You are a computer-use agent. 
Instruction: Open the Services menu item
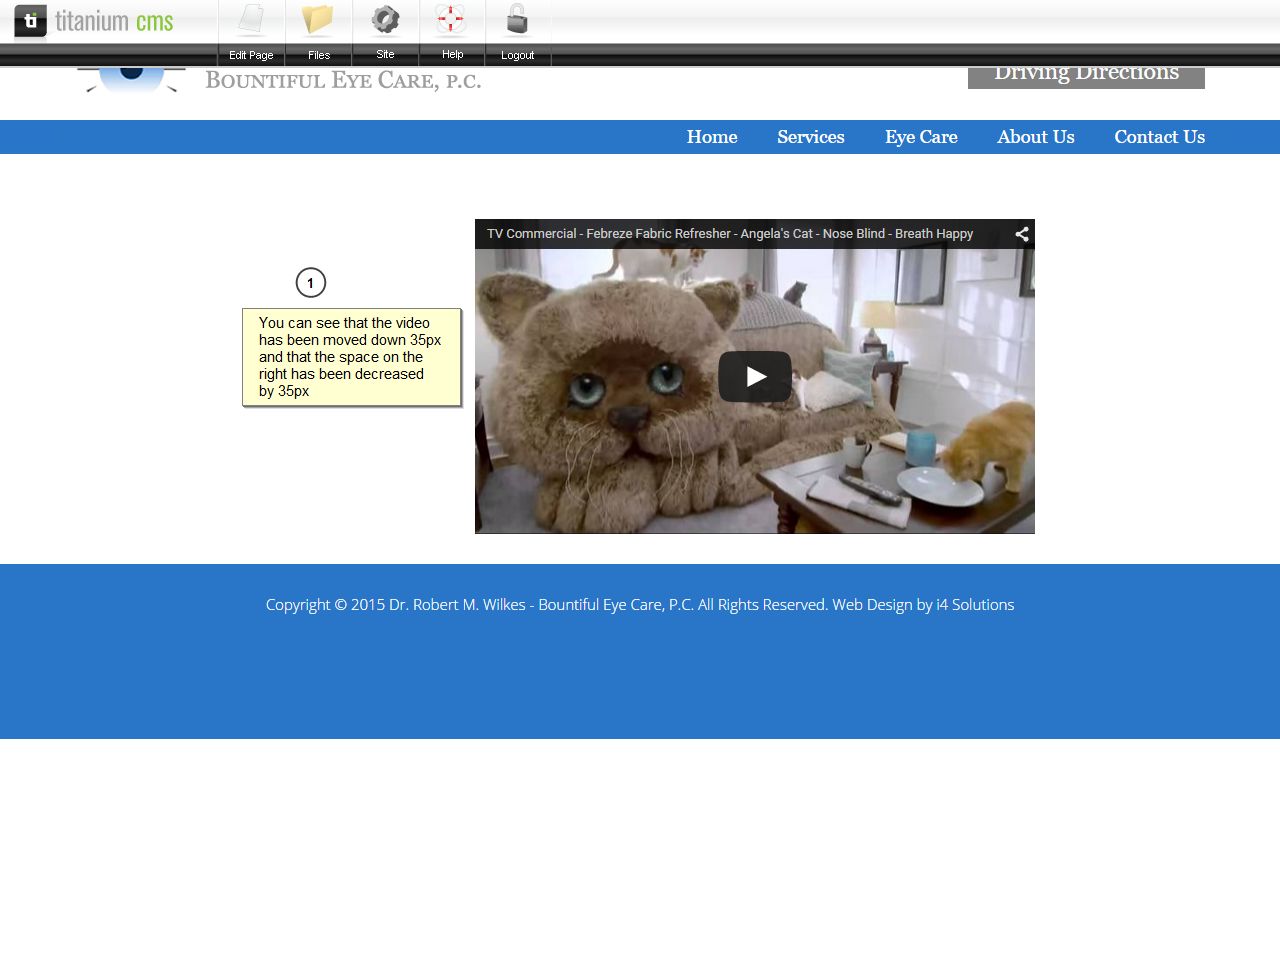[810, 137]
